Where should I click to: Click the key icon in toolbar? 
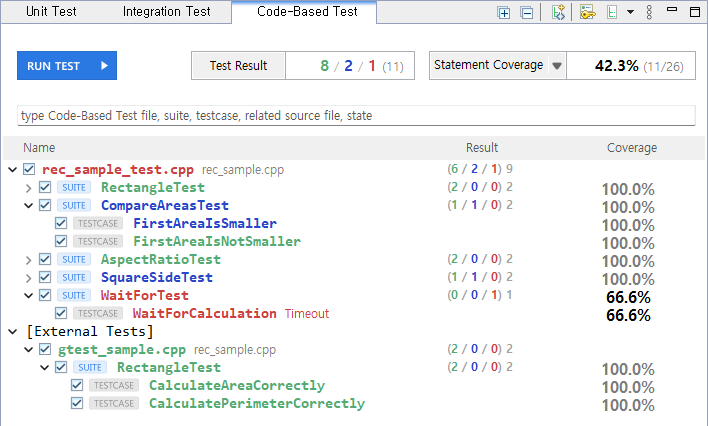point(587,12)
